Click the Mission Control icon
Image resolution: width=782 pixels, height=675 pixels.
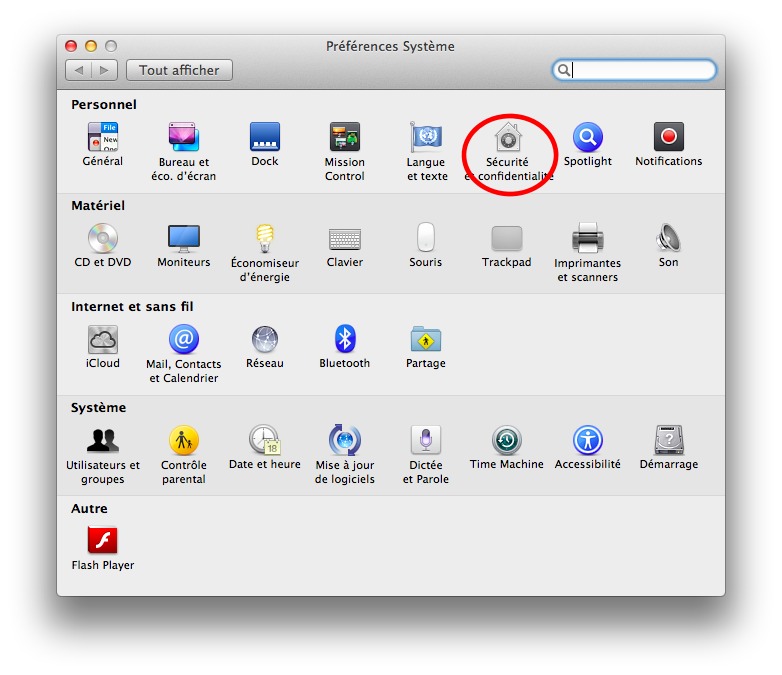[345, 138]
